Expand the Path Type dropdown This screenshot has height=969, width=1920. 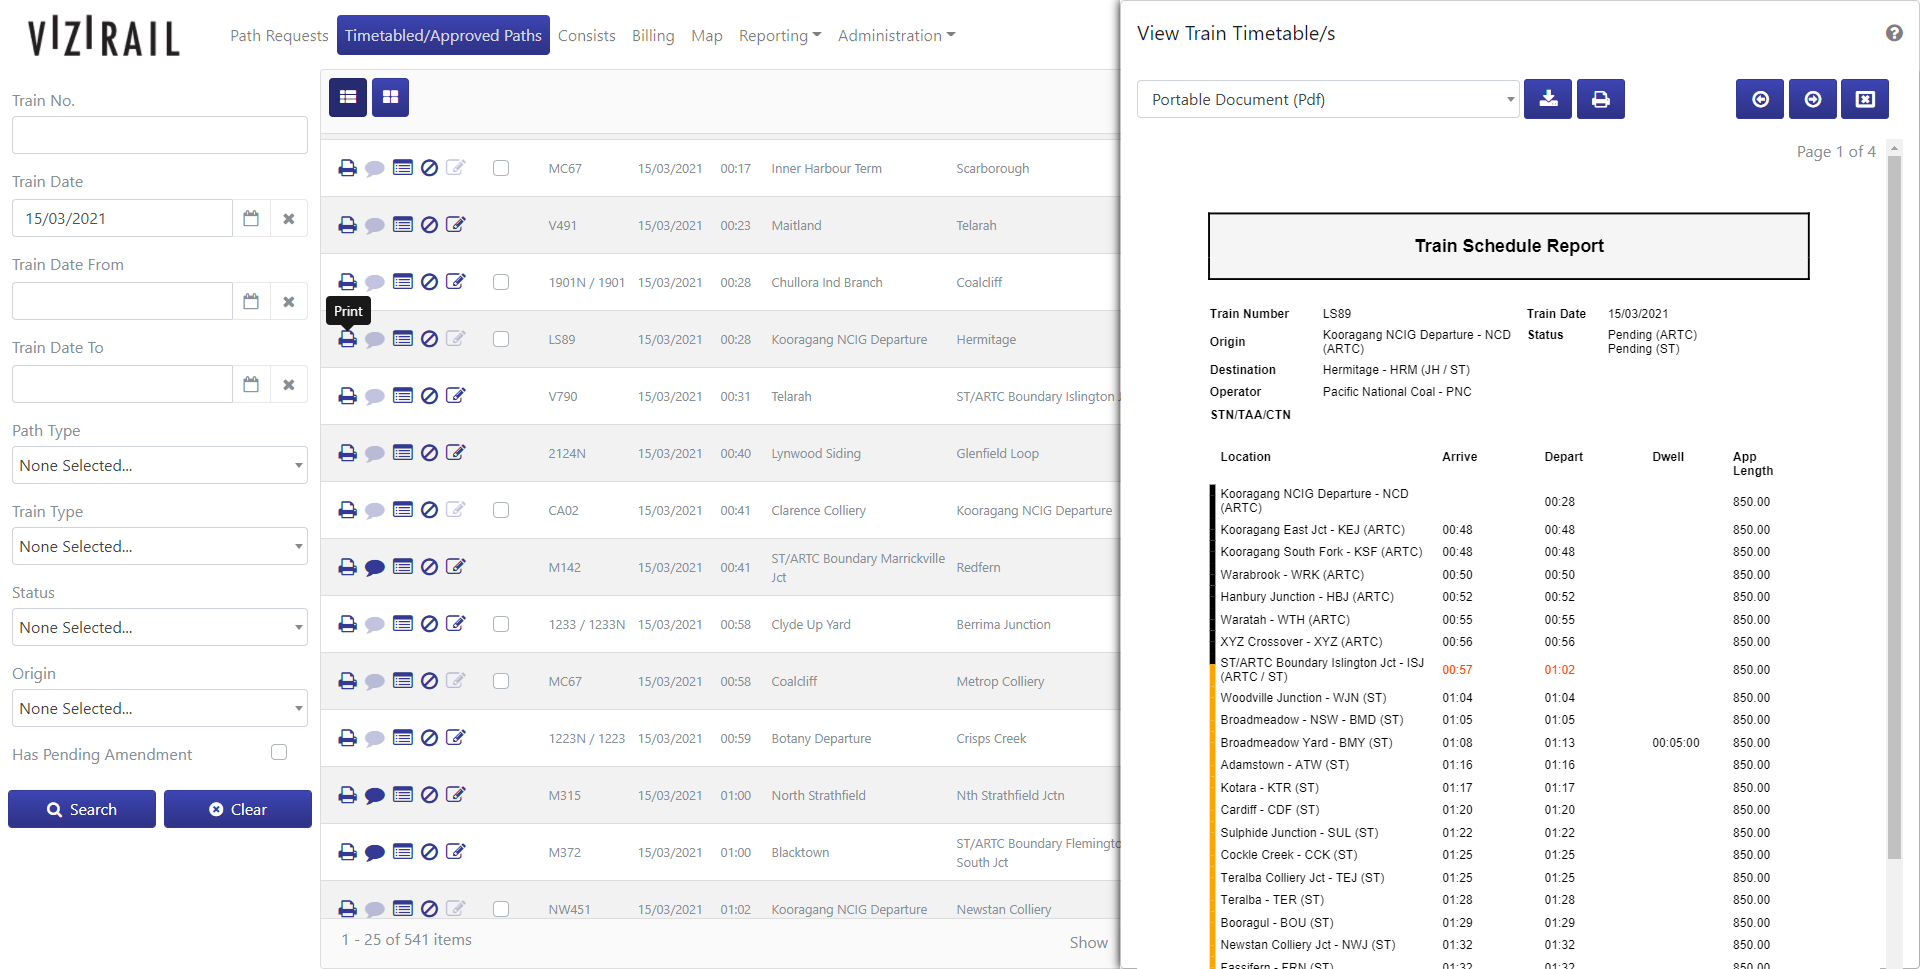[x=160, y=465]
